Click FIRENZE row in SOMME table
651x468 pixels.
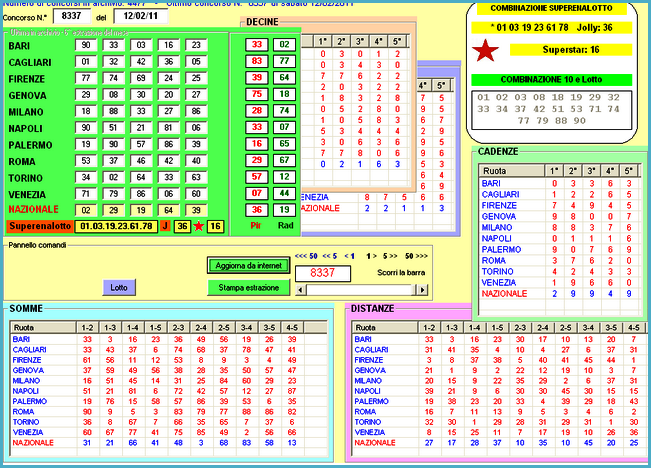169,360
